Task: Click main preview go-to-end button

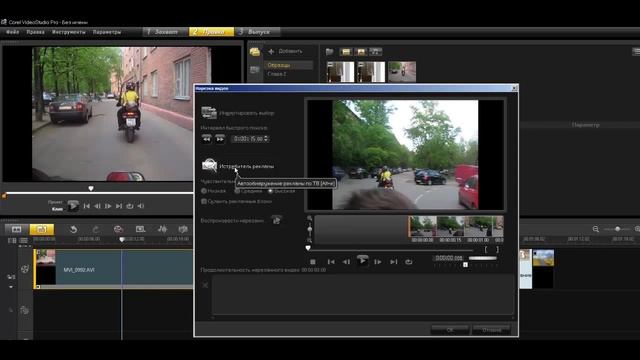Action: tap(119, 206)
